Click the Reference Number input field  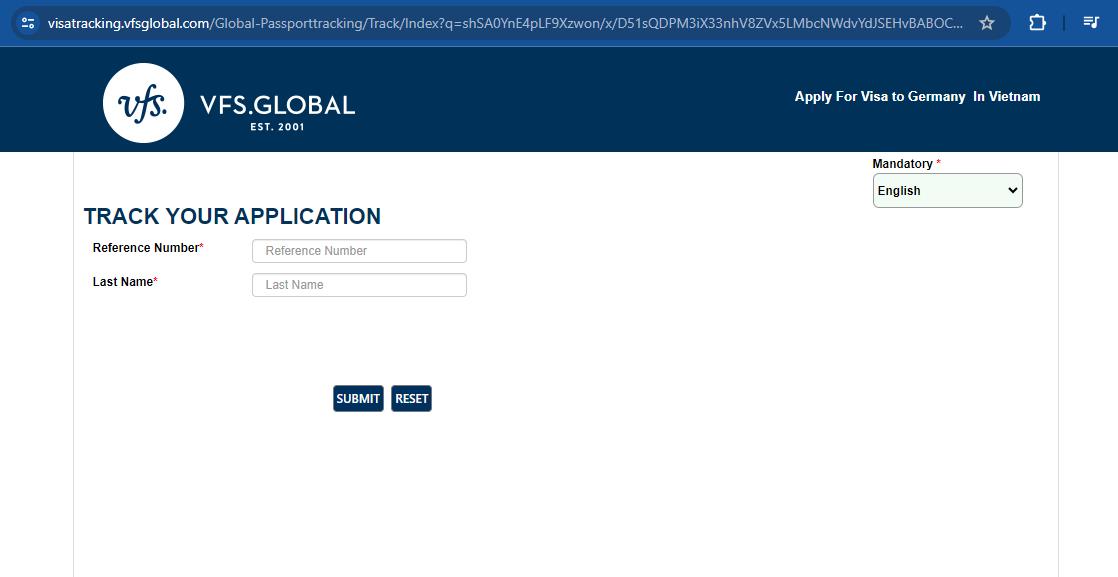[x=359, y=251]
